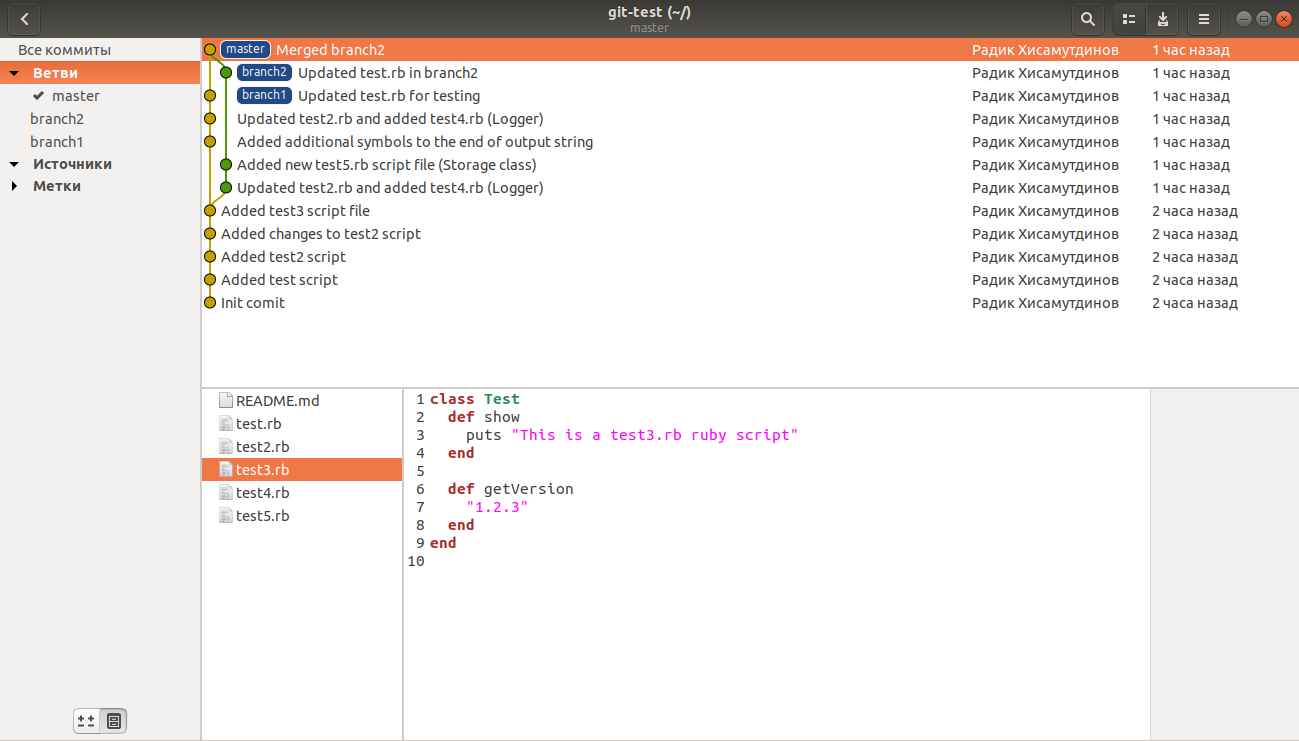The image size is (1299, 741).
Task: Select test4.rb in the file list
Action: 262,493
